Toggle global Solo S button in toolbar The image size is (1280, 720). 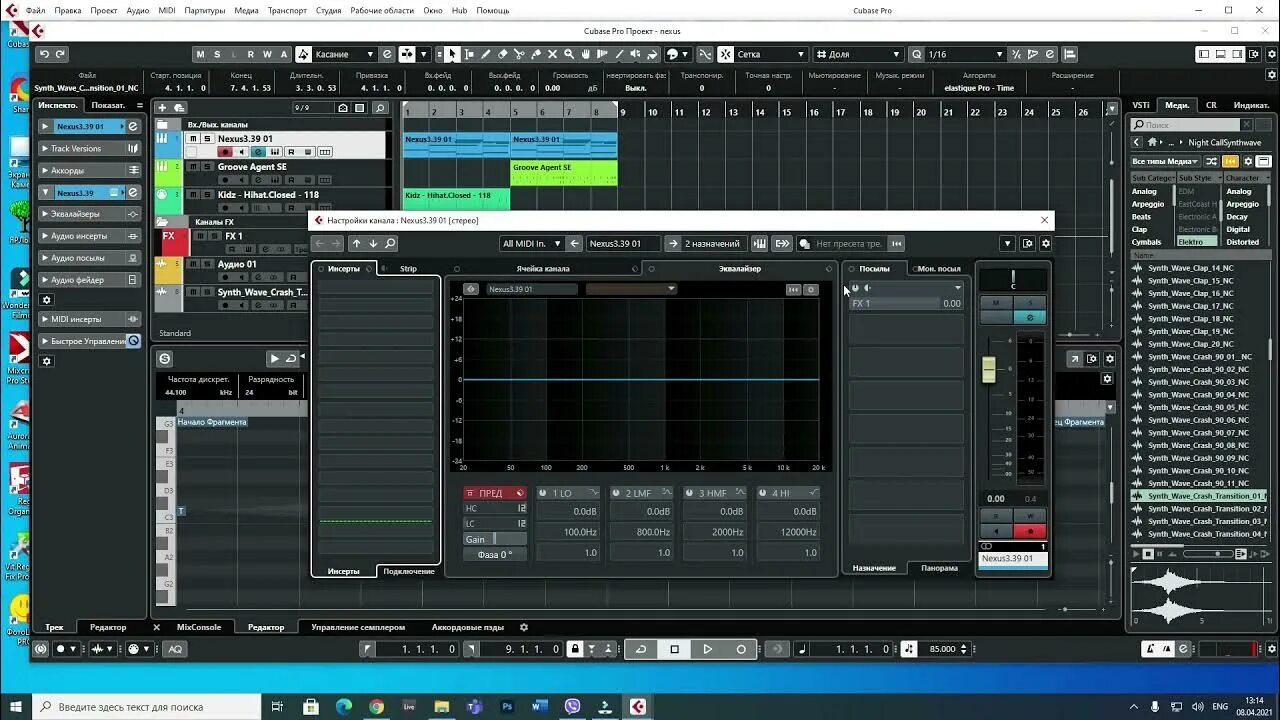(x=218, y=54)
